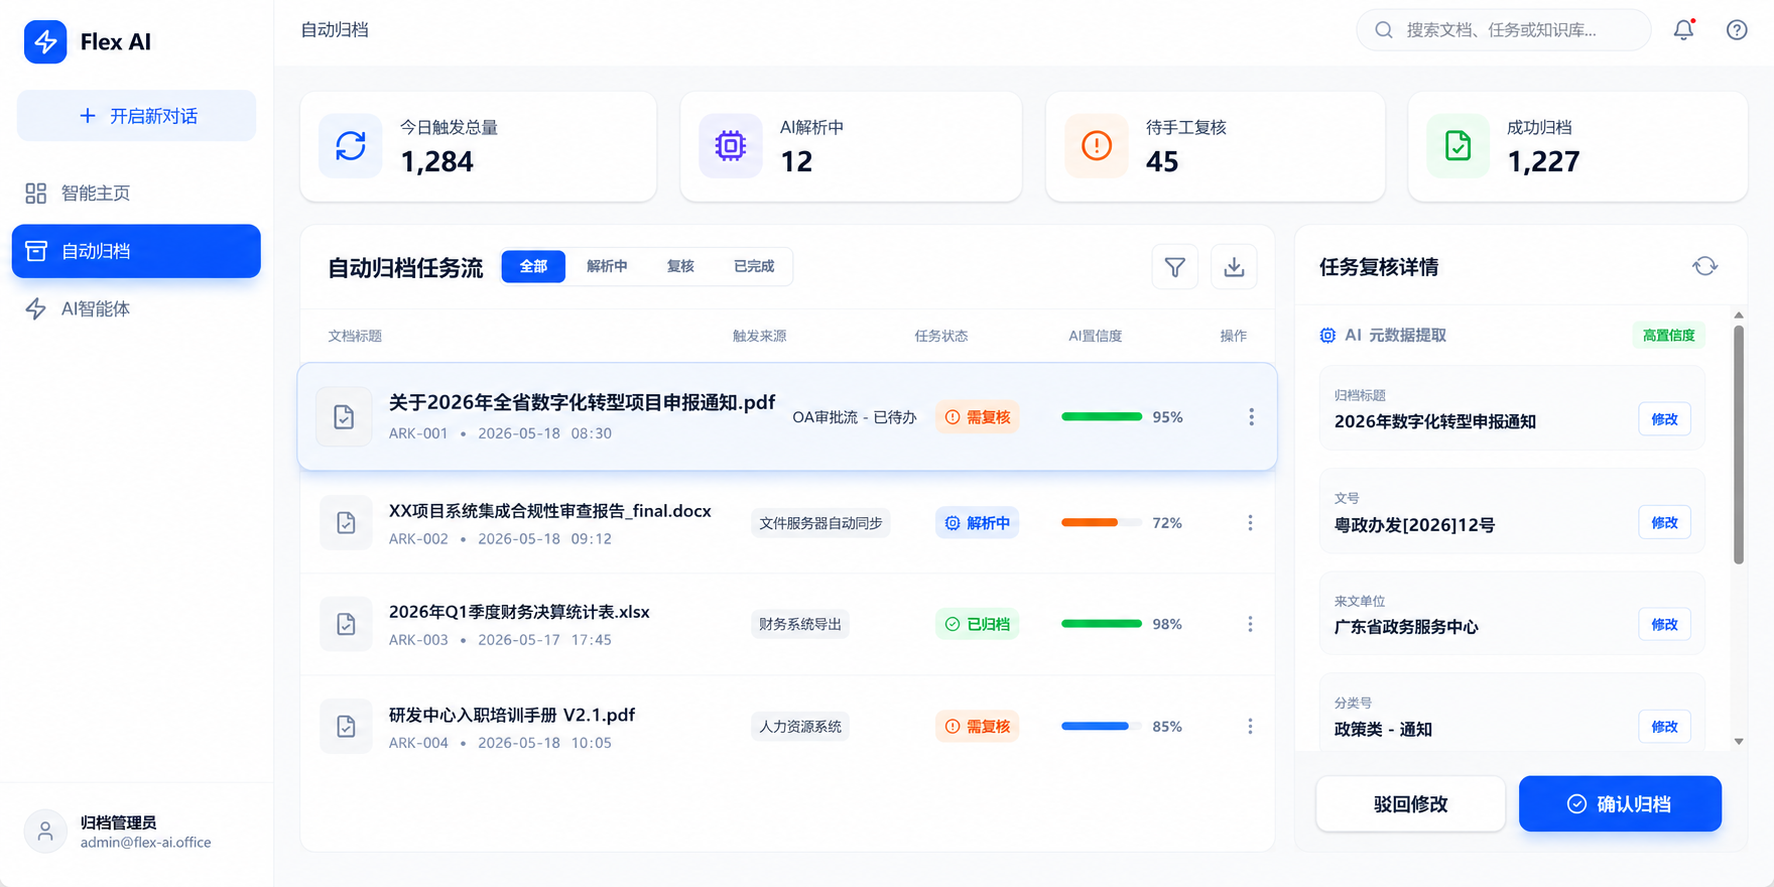Image resolution: width=1774 pixels, height=887 pixels.
Task: Start a new chat with 开启新对话
Action: [x=136, y=116]
